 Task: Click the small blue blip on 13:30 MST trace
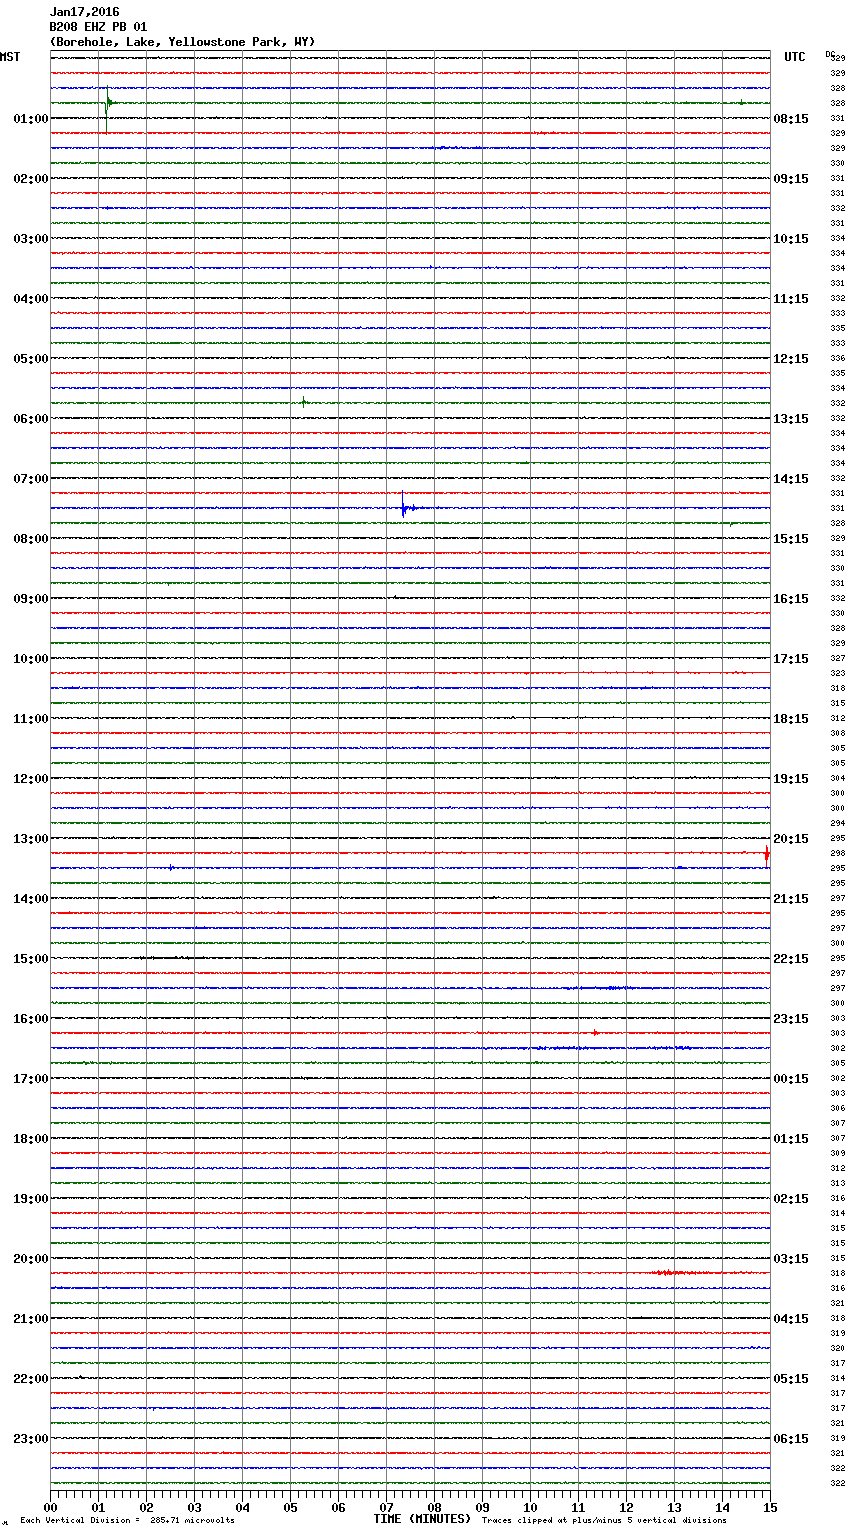(171, 868)
